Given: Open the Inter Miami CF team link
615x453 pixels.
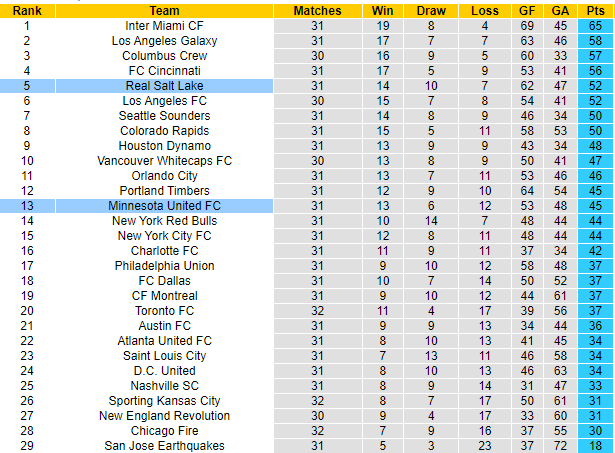Looking at the screenshot, I should (x=164, y=25).
